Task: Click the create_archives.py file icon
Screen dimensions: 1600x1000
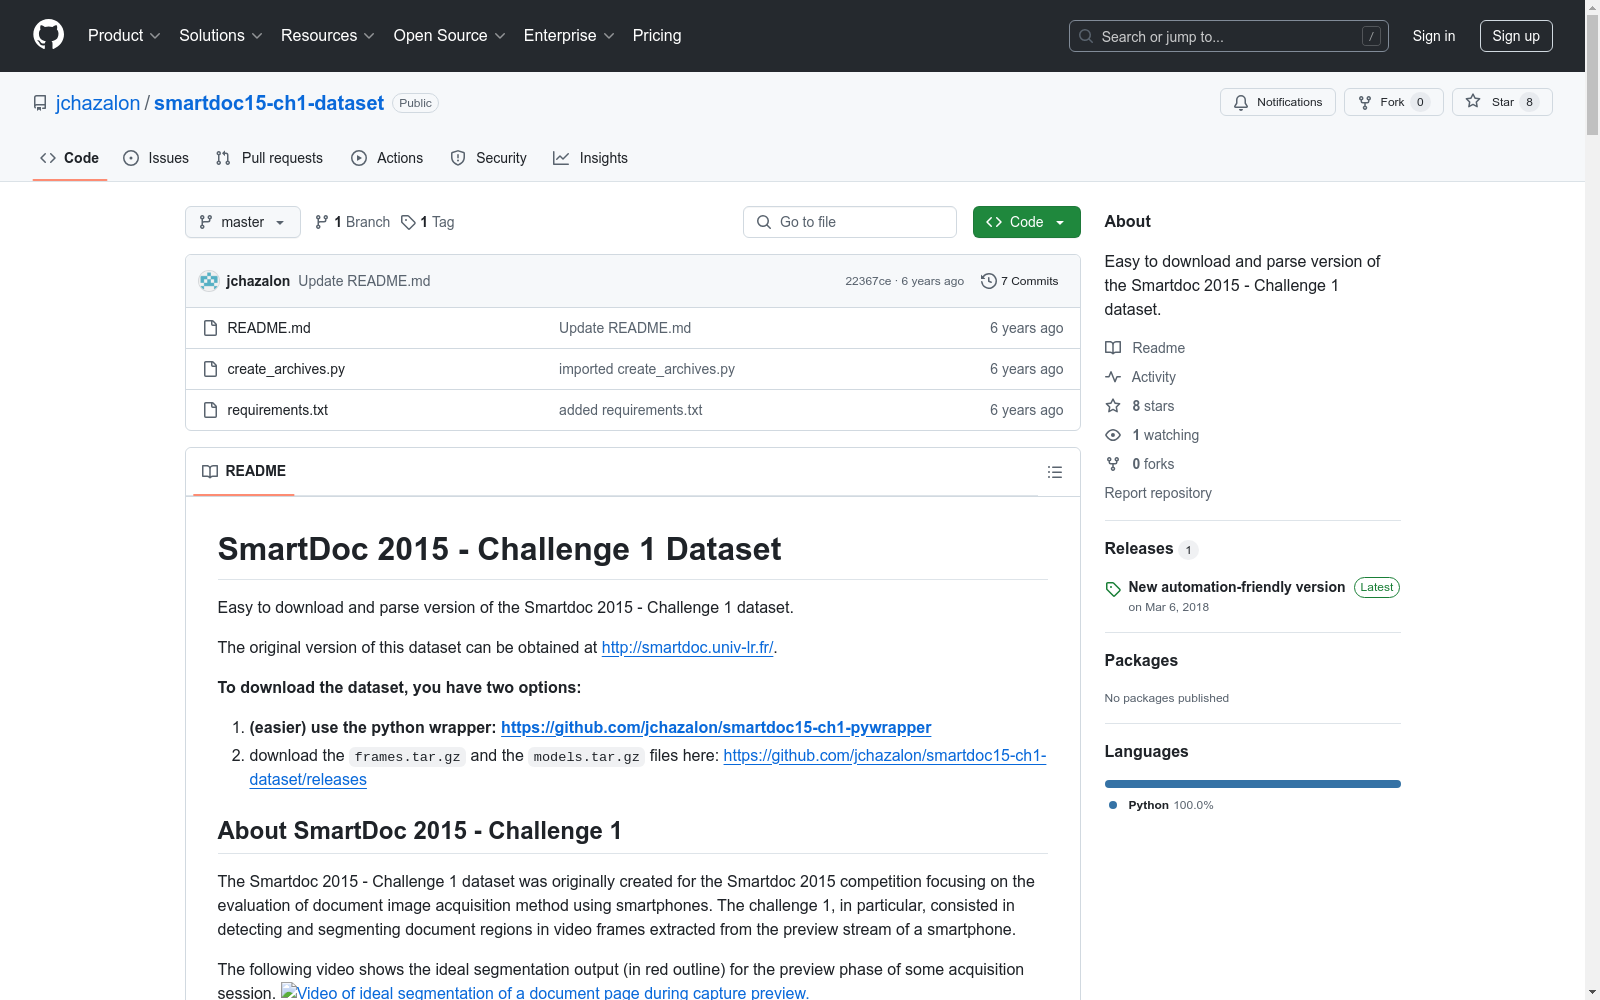Action: [210, 369]
